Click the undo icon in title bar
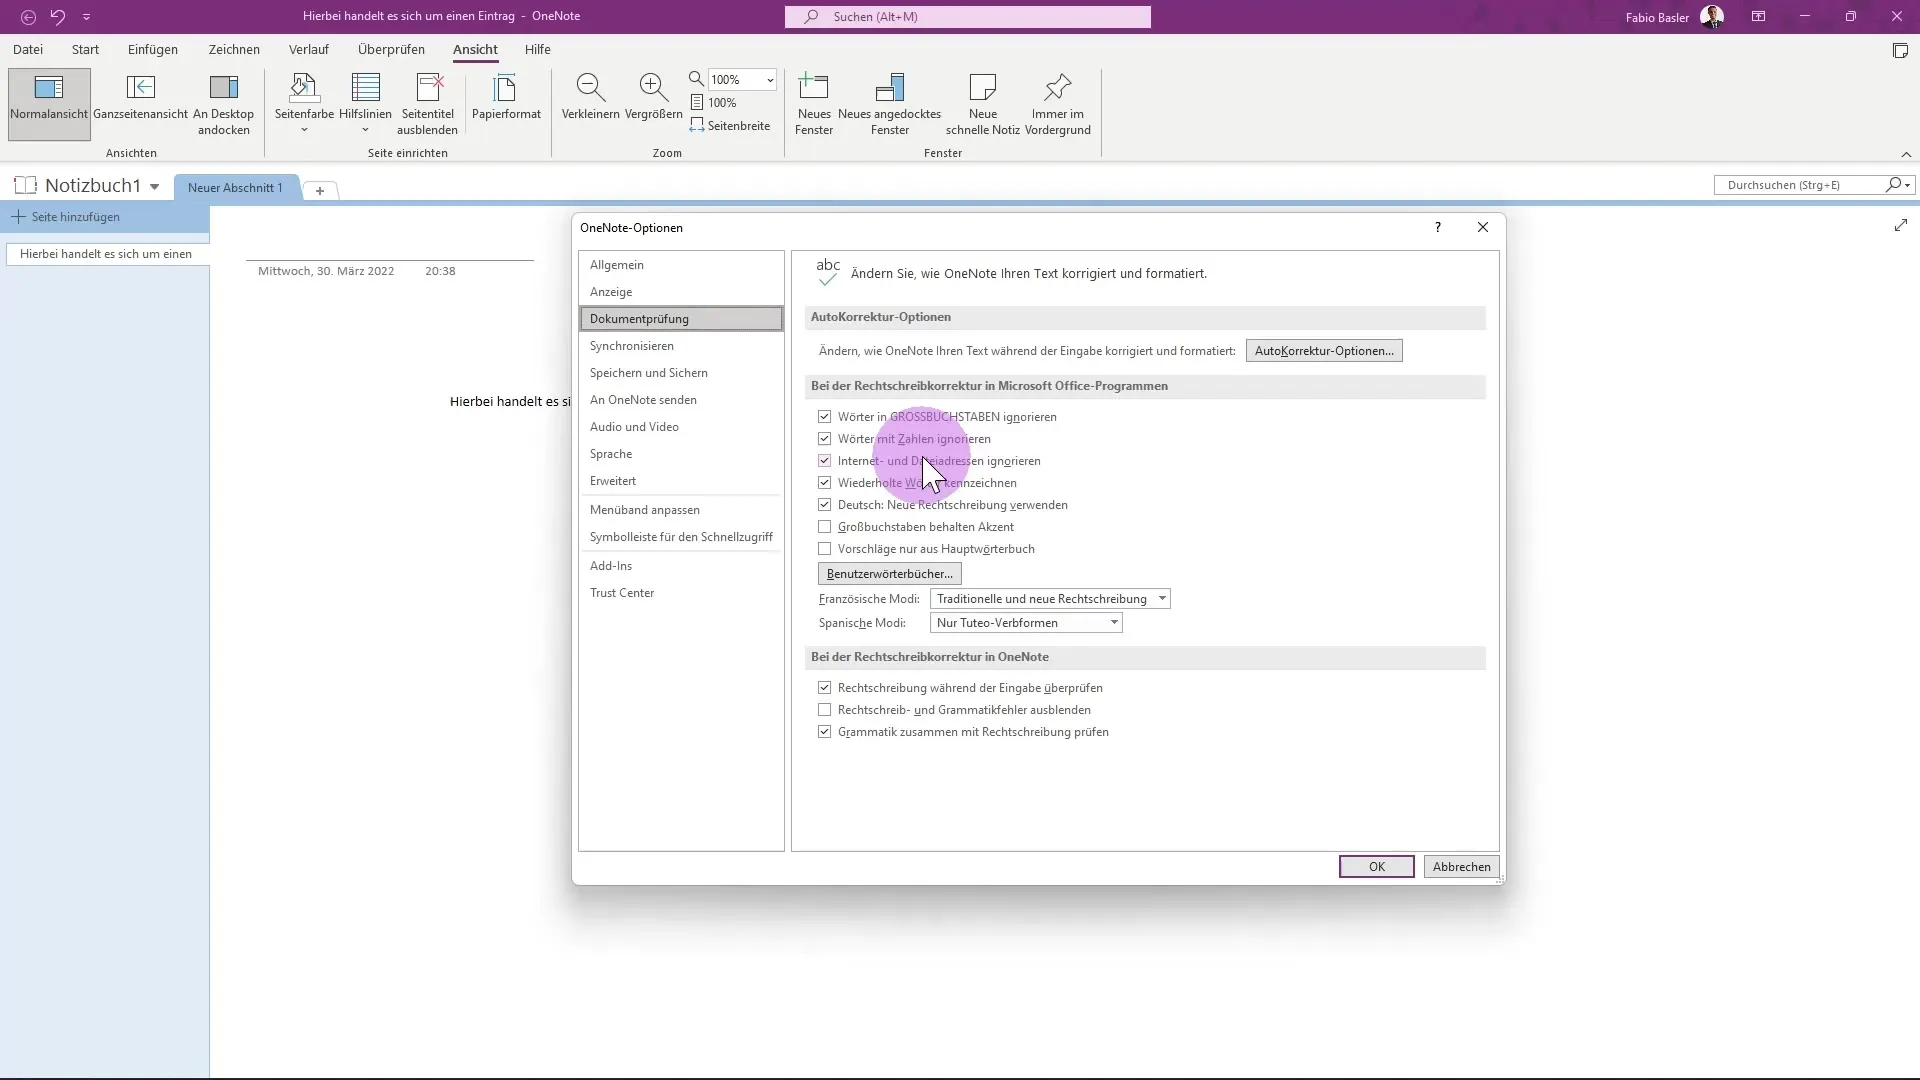Screen dimensions: 1920x1080 (x=58, y=17)
